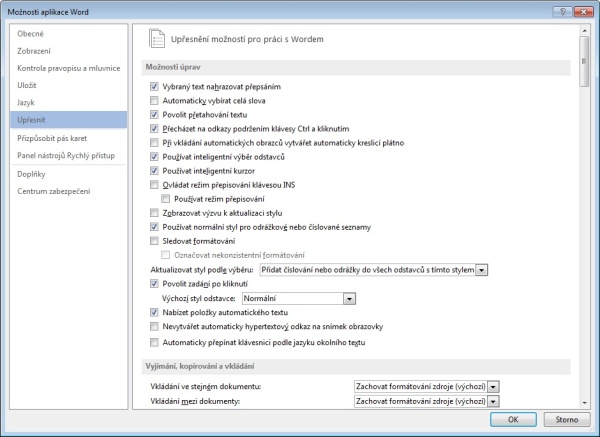Viewport: 600px width, 437px height.
Task: Click the scrollbar down arrow
Action: 584,403
